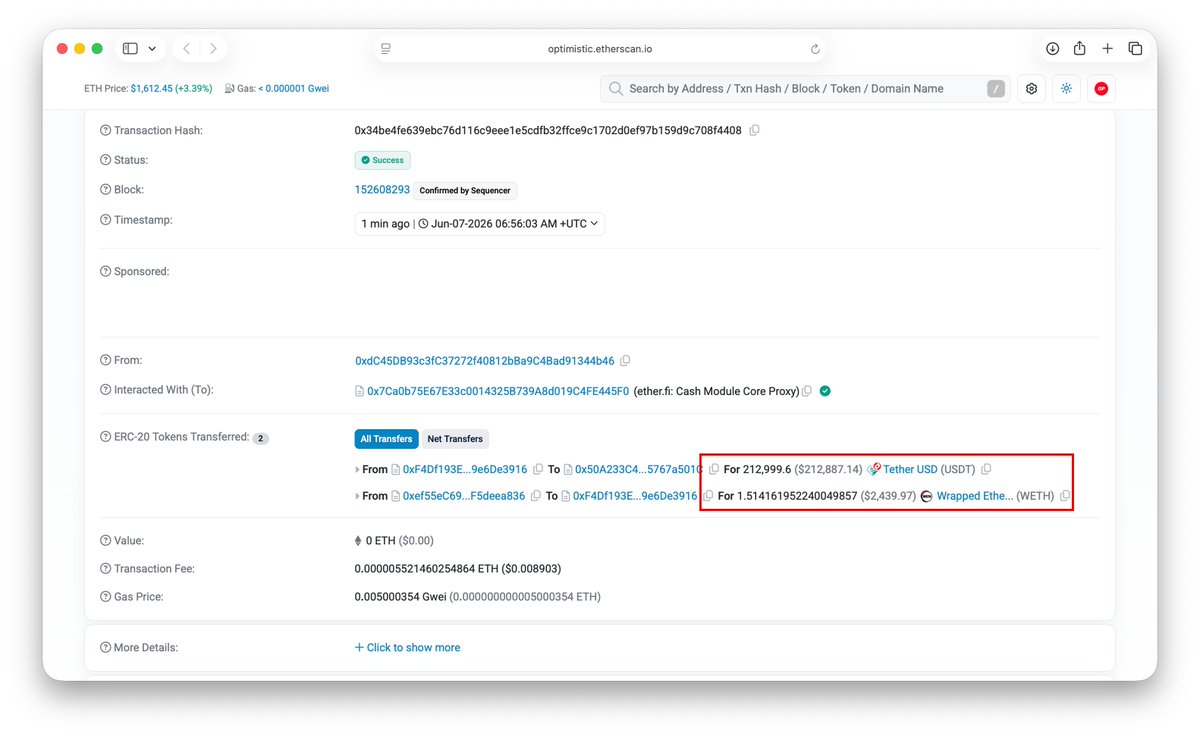Viewport: 1200px width, 737px height.
Task: Go back in Safari history
Action: point(187,48)
